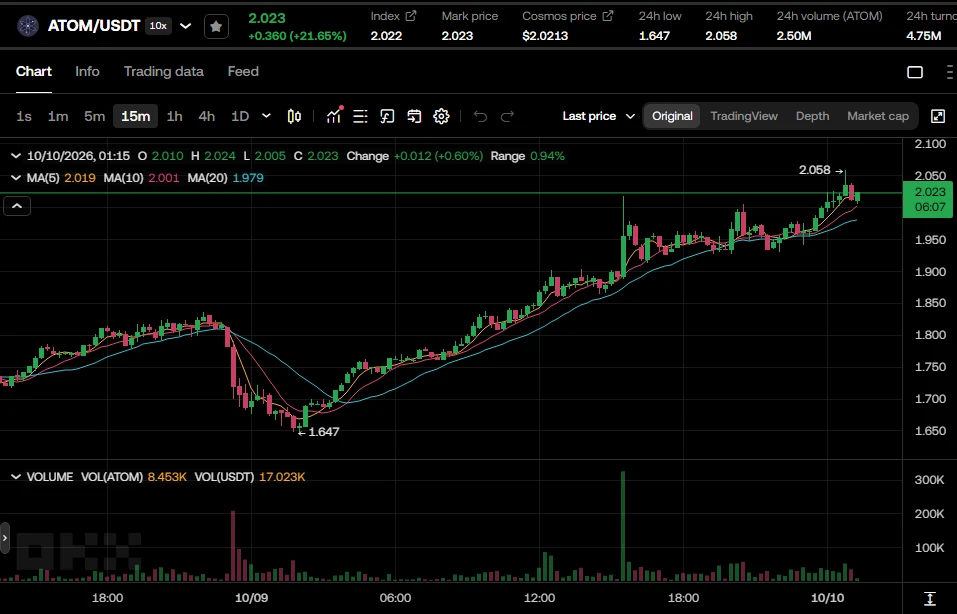Switch chart view to Depth

pos(812,116)
